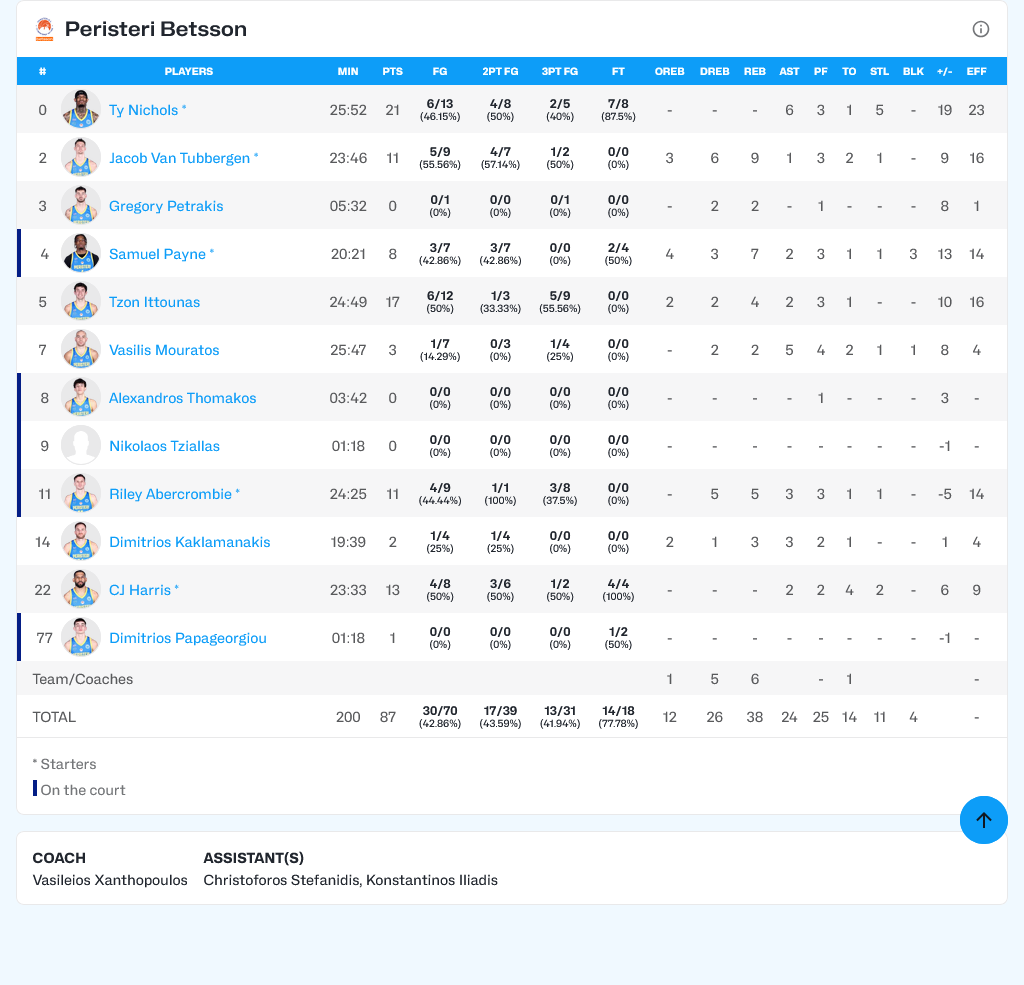Select Tzon Ittounas name link
The height and width of the screenshot is (985, 1024).
tap(154, 302)
